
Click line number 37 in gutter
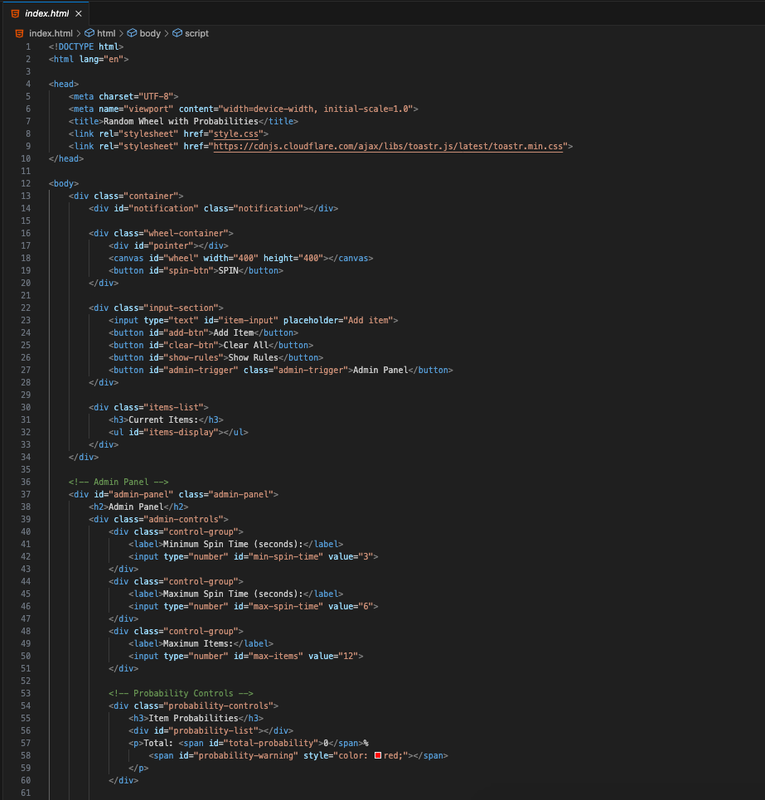pyautogui.click(x=26, y=494)
